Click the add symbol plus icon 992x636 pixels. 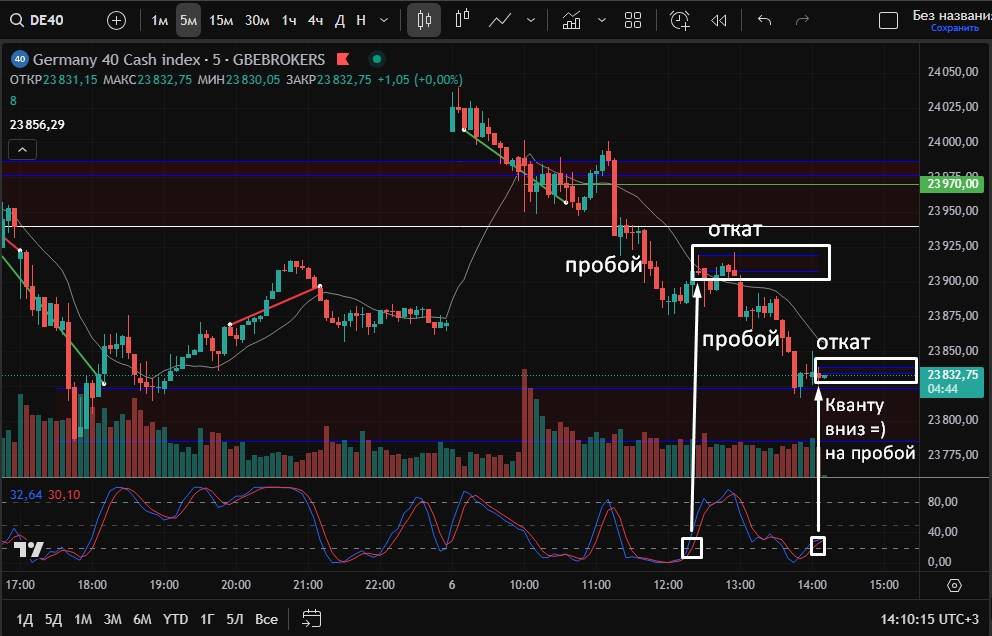pyautogui.click(x=116, y=20)
